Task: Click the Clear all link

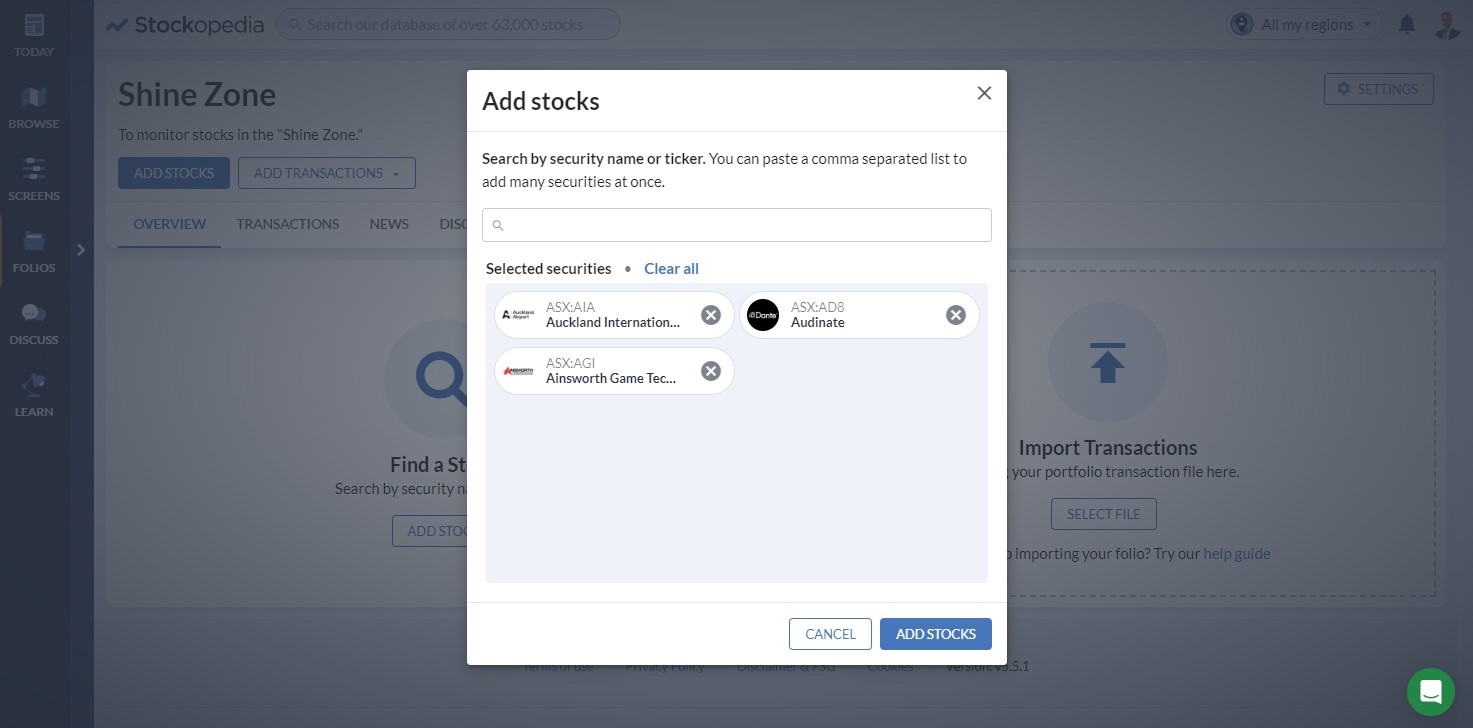Action: [x=671, y=268]
